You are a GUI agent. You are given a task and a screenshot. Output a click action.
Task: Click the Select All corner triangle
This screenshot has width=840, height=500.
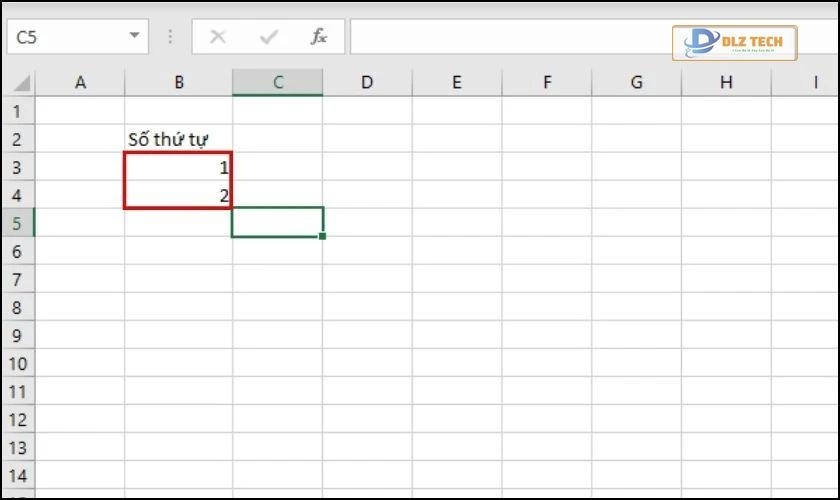[21, 83]
